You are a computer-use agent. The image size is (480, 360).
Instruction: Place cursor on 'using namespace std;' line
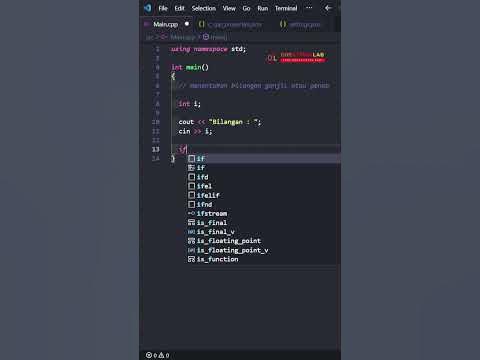pyautogui.click(x=208, y=49)
